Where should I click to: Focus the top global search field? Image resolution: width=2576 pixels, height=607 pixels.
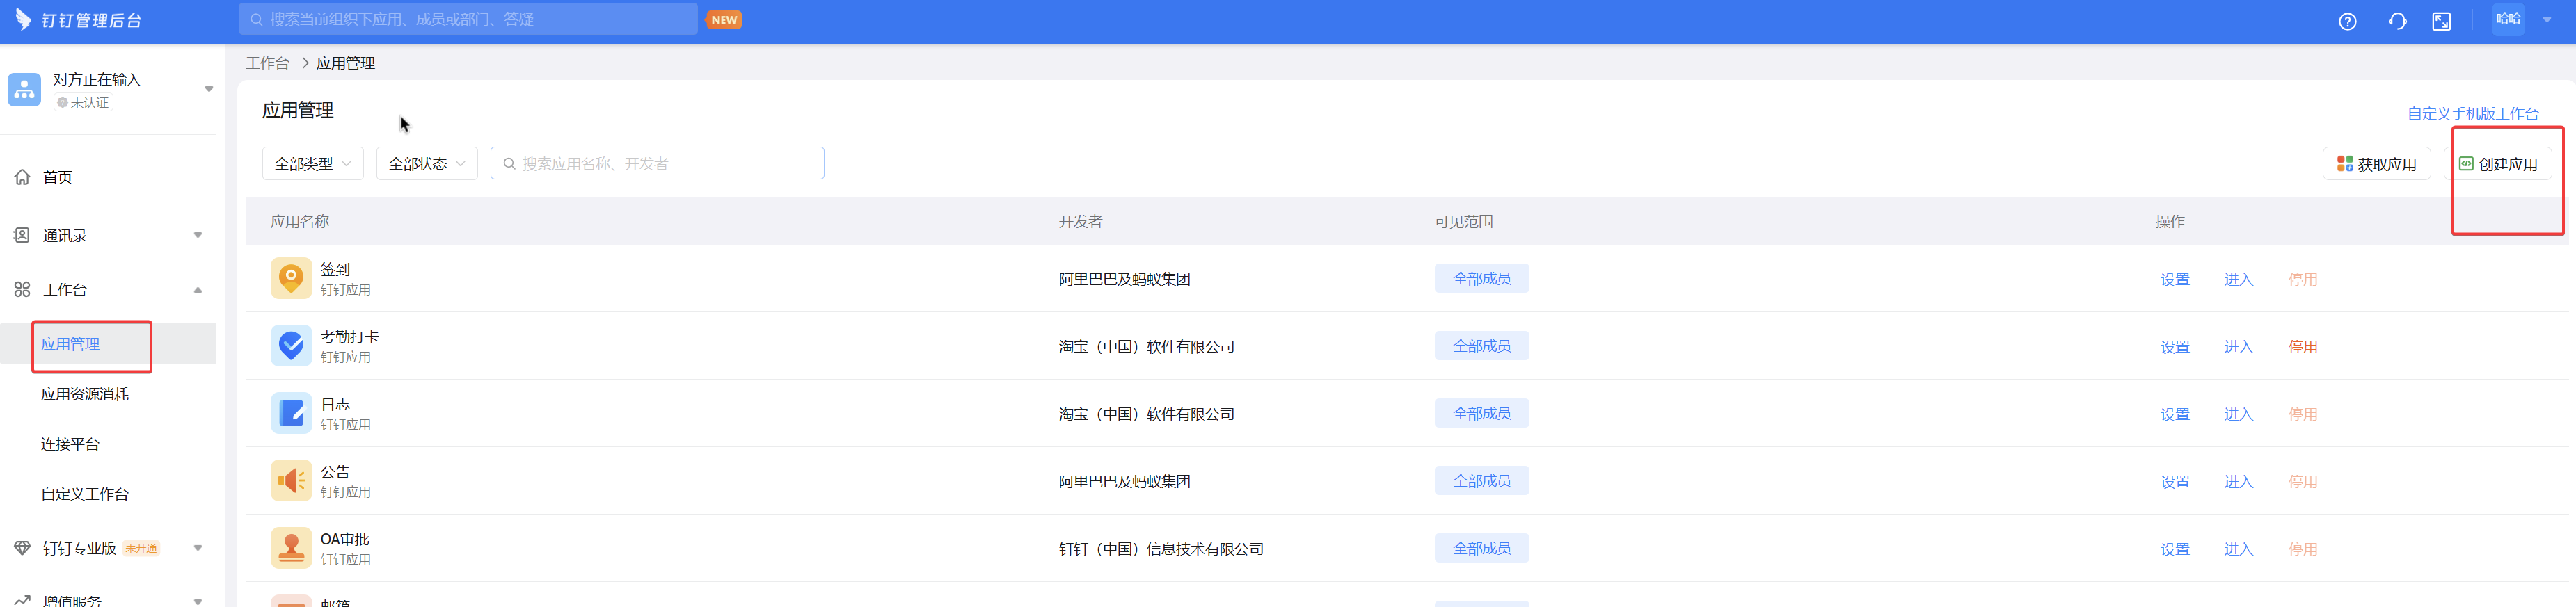[x=468, y=19]
